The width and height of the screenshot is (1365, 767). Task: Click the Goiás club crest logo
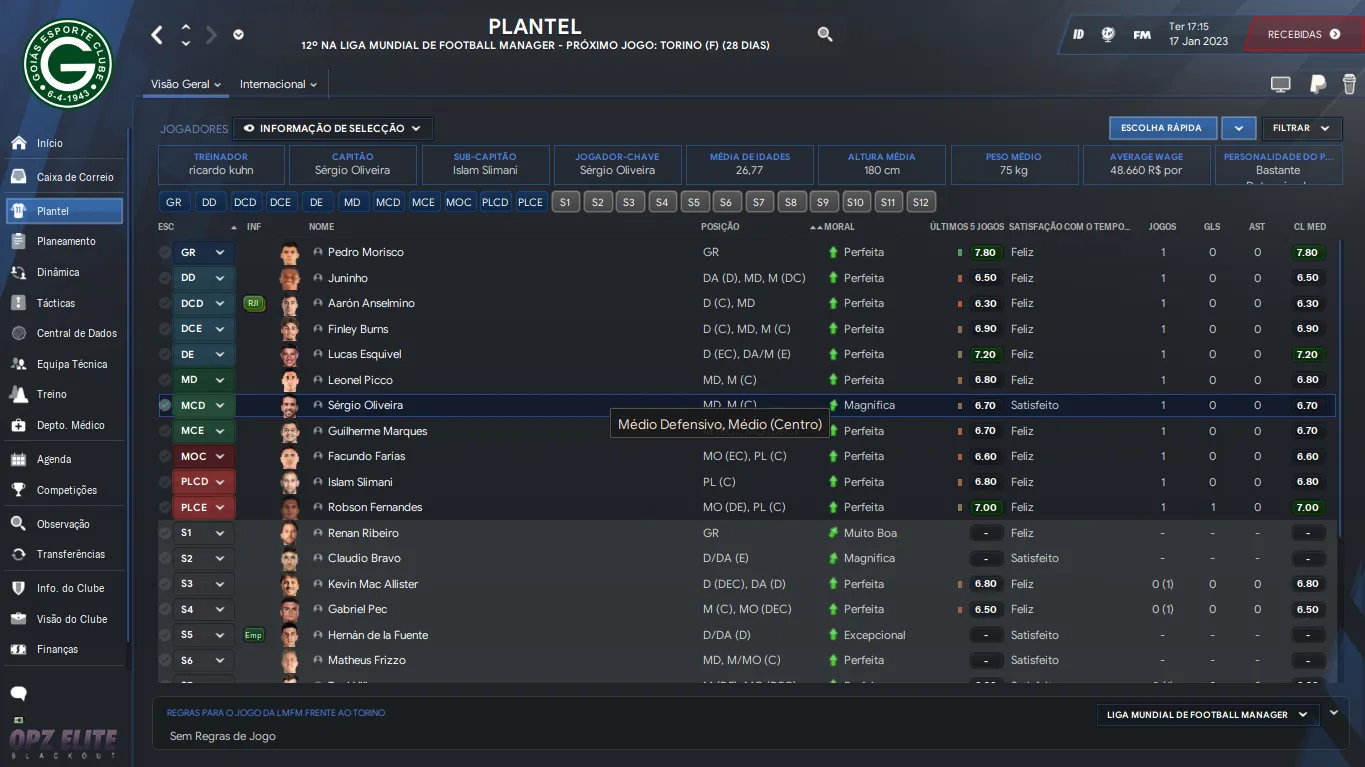(67, 65)
